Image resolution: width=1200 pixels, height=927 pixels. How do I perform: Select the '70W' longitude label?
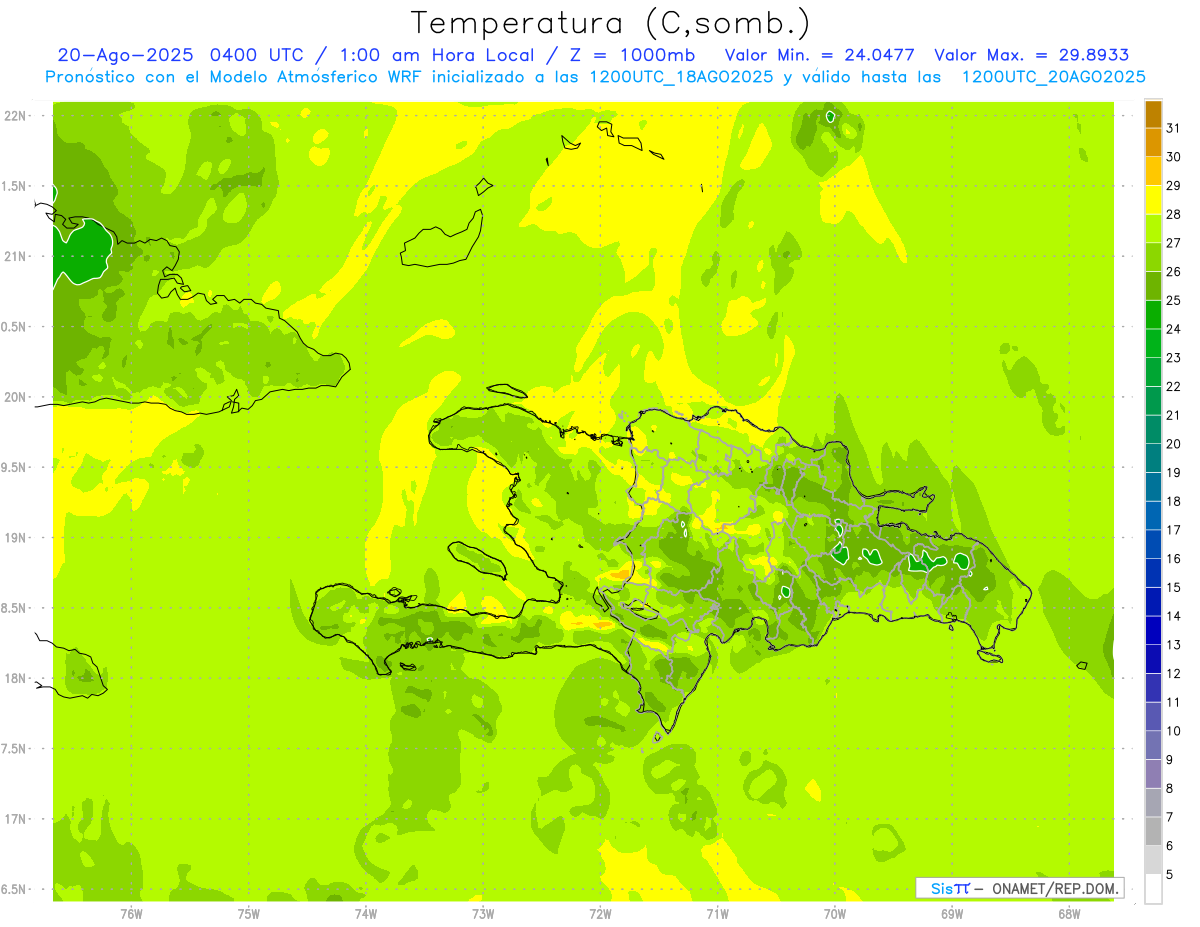(835, 913)
